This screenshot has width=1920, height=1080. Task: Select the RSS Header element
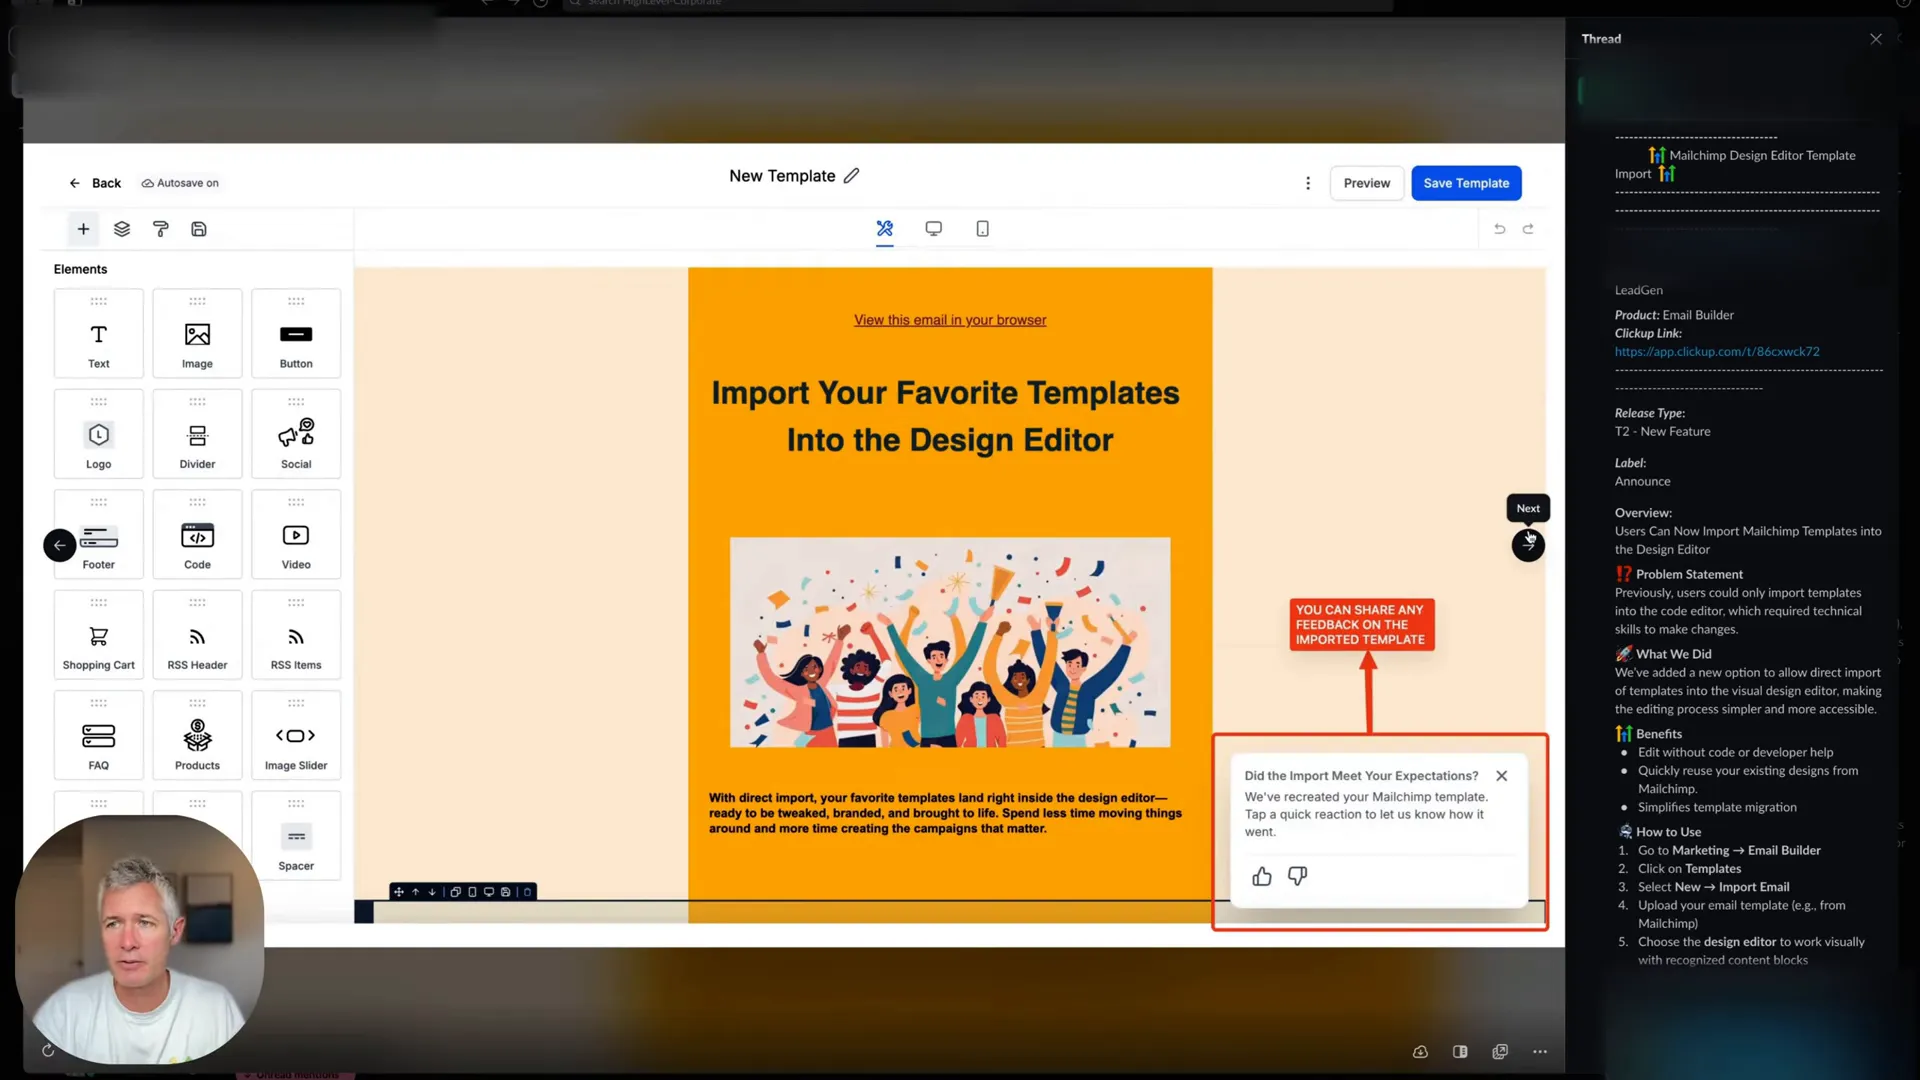[x=197, y=636]
